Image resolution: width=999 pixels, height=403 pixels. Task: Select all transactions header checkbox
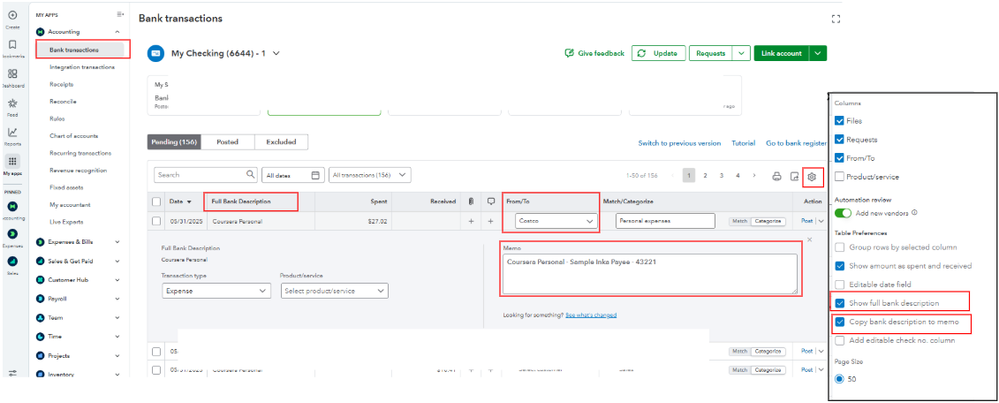pyautogui.click(x=157, y=202)
